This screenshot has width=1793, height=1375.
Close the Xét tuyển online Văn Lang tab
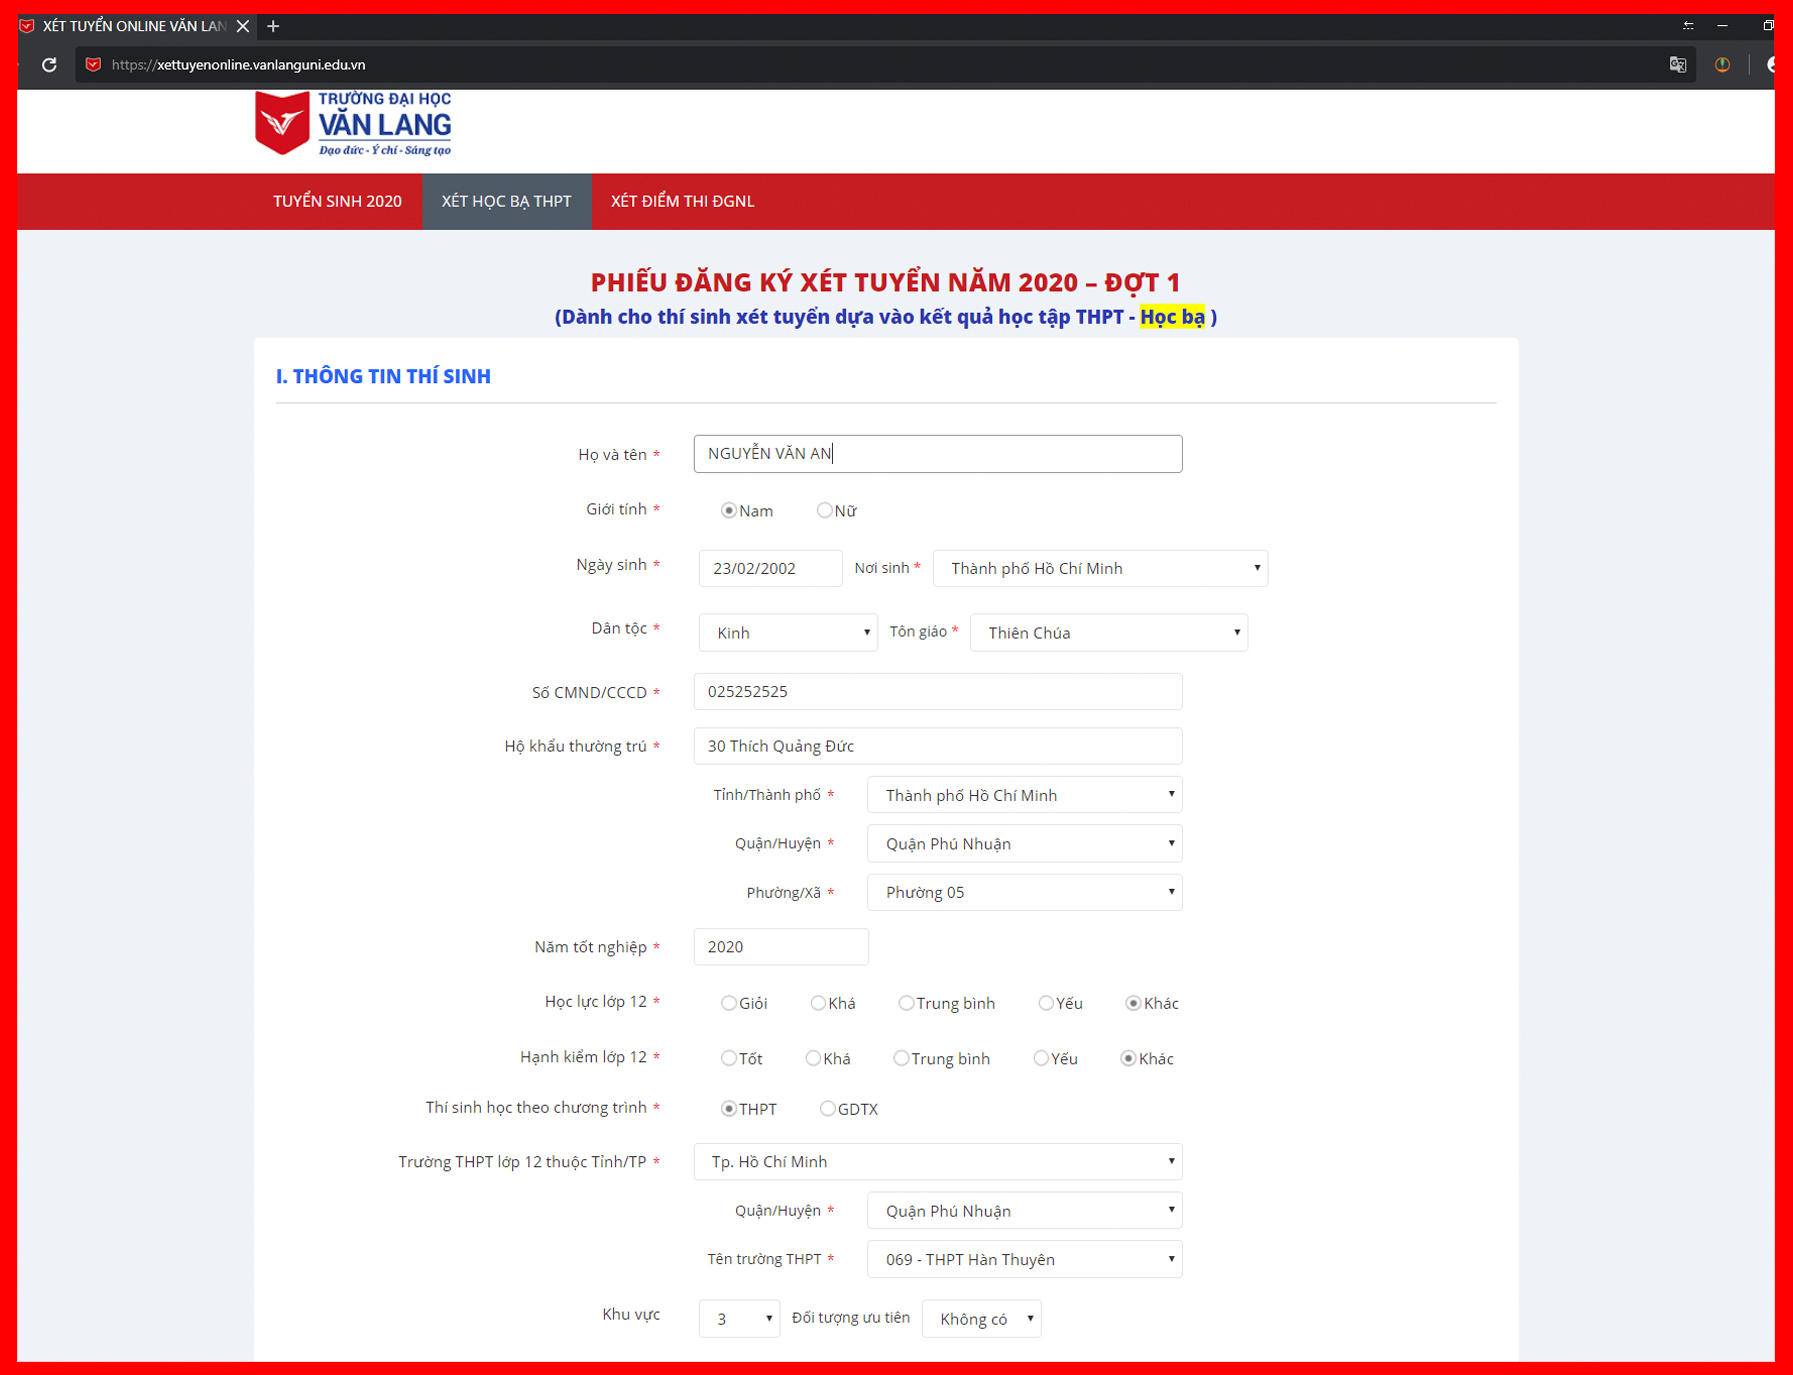[x=242, y=26]
